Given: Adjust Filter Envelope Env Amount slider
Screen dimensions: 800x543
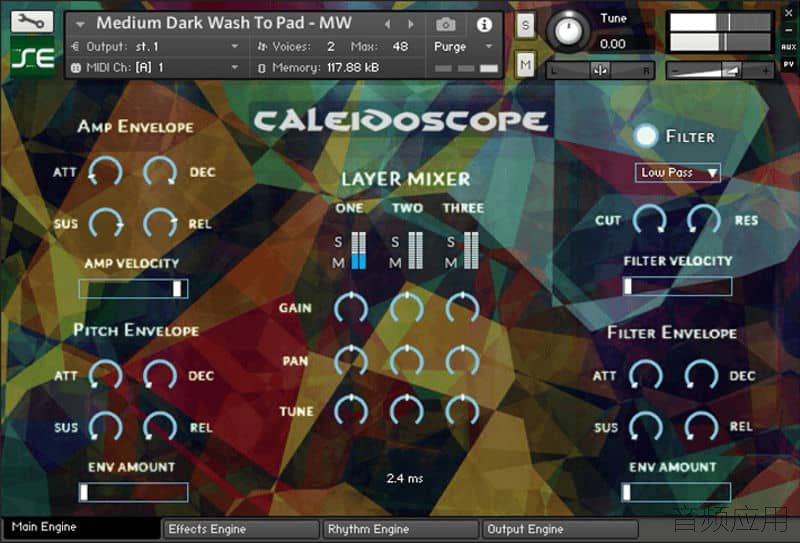Looking at the screenshot, I should coord(677,492).
